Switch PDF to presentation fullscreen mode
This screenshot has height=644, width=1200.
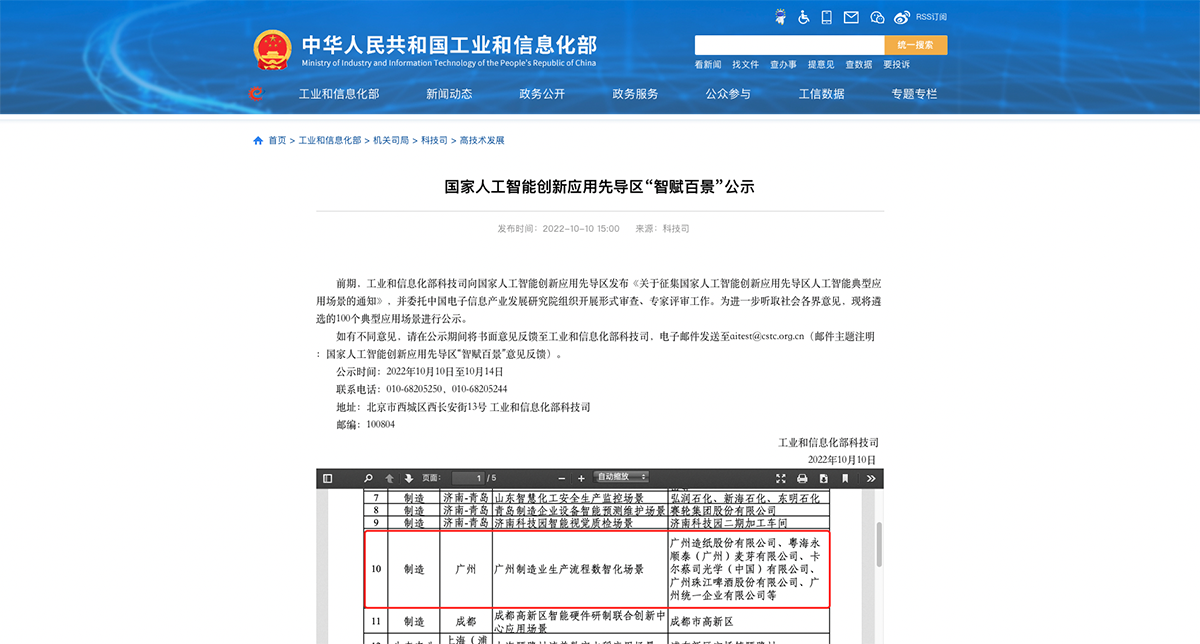click(781, 478)
